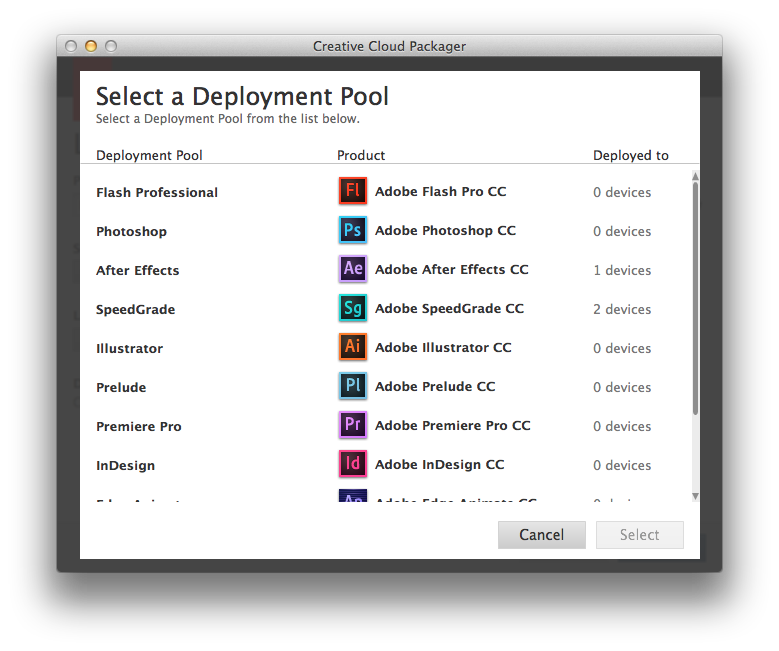Click the Adobe Prelude CC icon
779x651 pixels.
[x=353, y=386]
